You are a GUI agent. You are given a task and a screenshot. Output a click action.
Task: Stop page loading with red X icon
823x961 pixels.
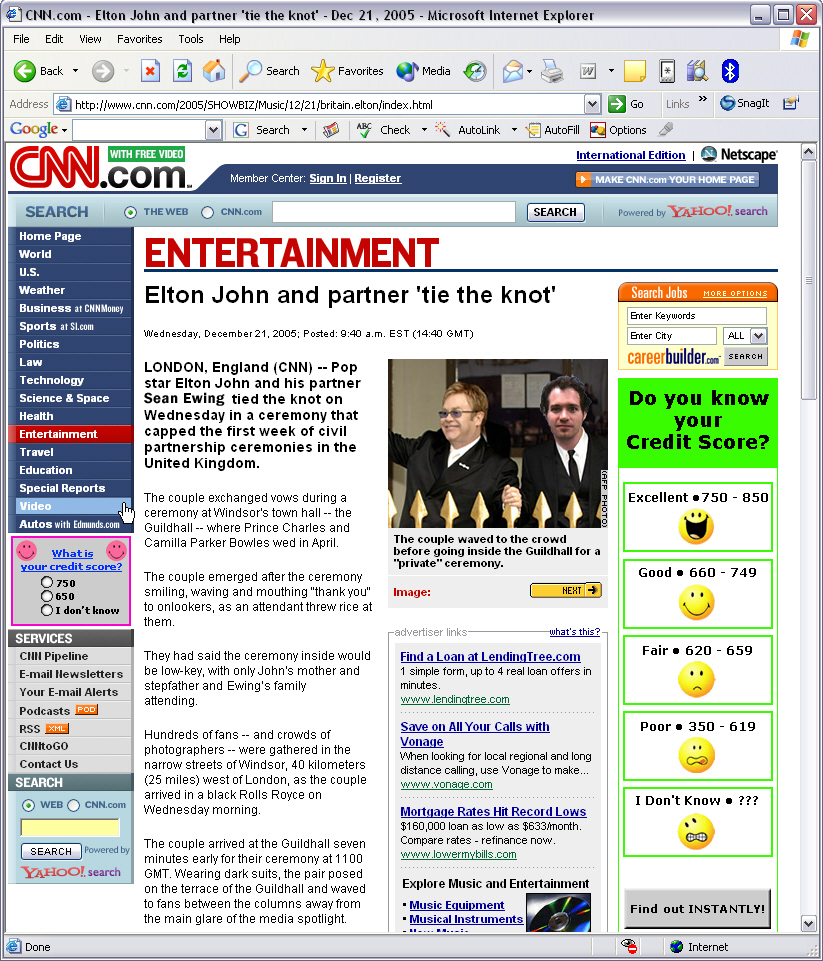click(x=150, y=71)
